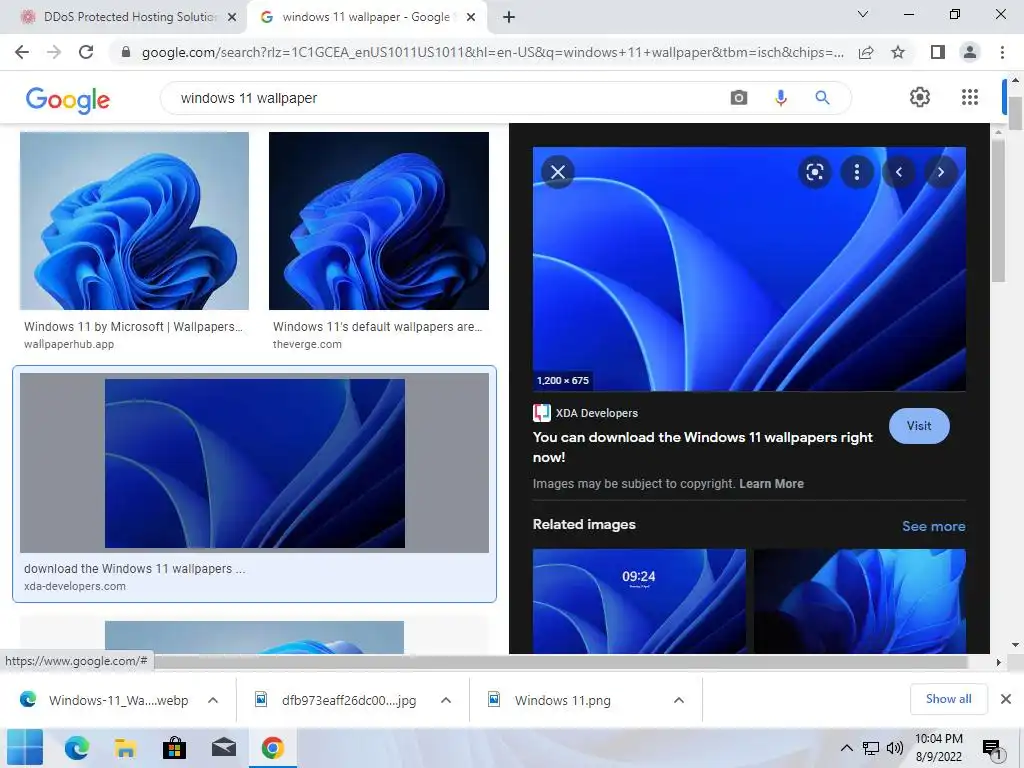Open Google apps grid

tap(970, 97)
